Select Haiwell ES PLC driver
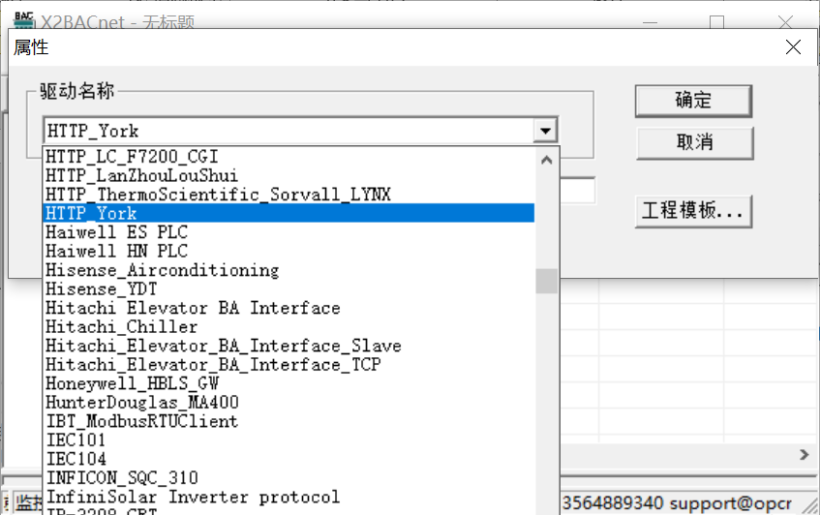The height and width of the screenshot is (516, 821). 289,232
